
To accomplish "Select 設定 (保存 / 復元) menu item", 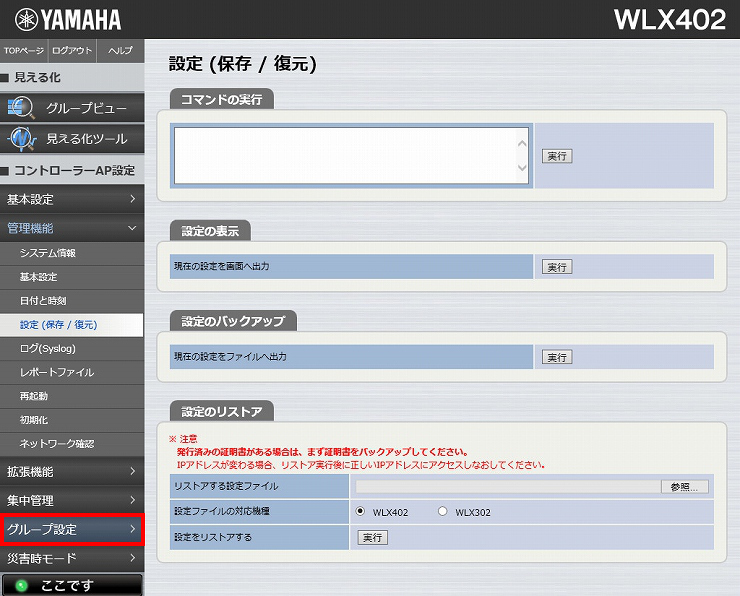I will pos(72,325).
